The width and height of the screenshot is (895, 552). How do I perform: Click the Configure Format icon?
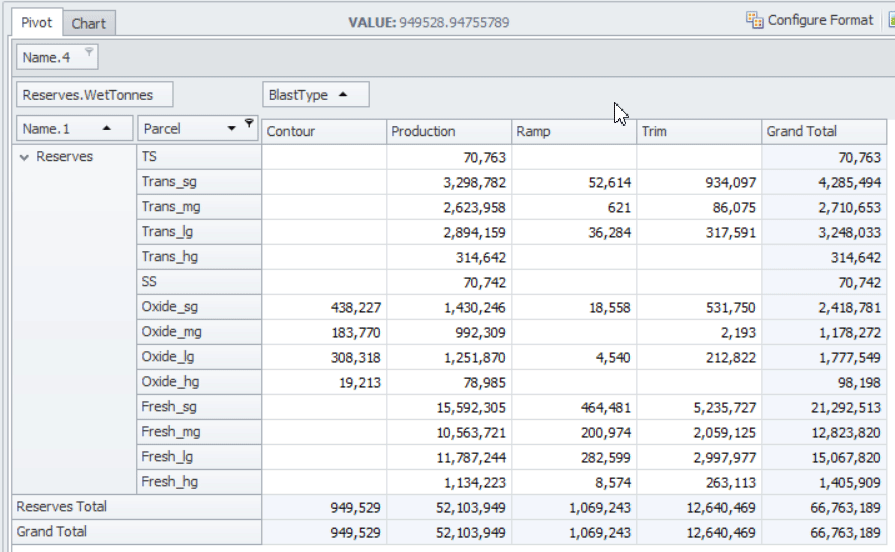point(755,20)
